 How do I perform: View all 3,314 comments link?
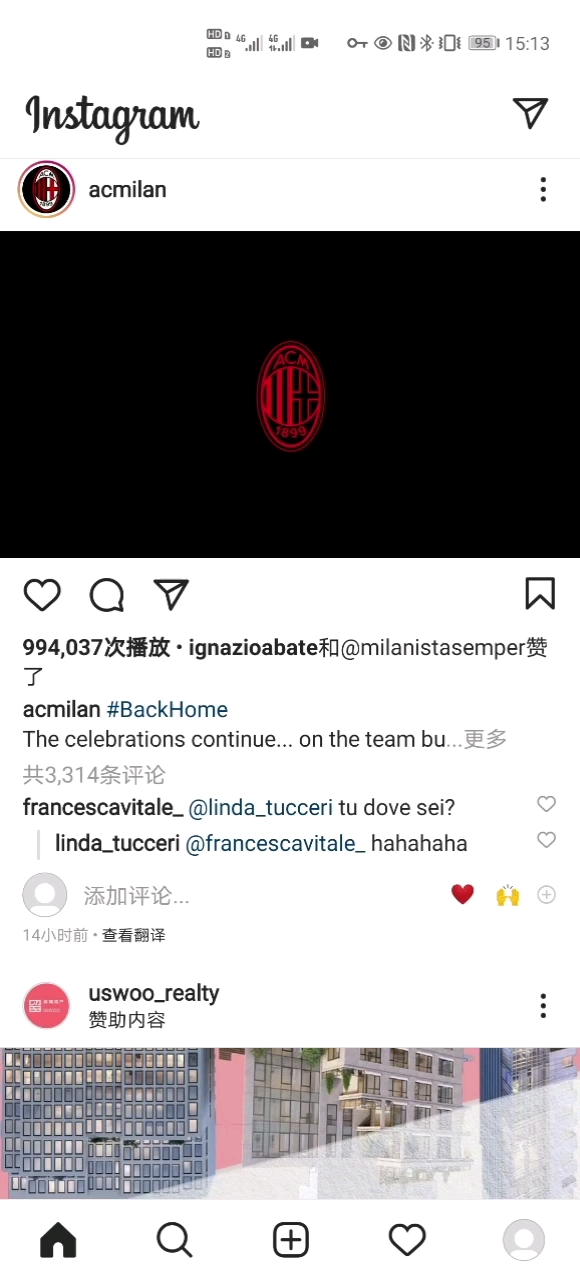click(94, 775)
